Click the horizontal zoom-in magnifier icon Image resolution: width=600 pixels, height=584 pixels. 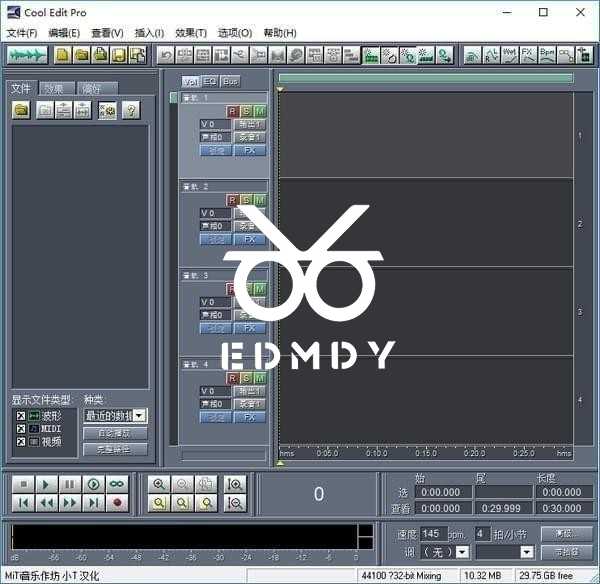pos(159,484)
